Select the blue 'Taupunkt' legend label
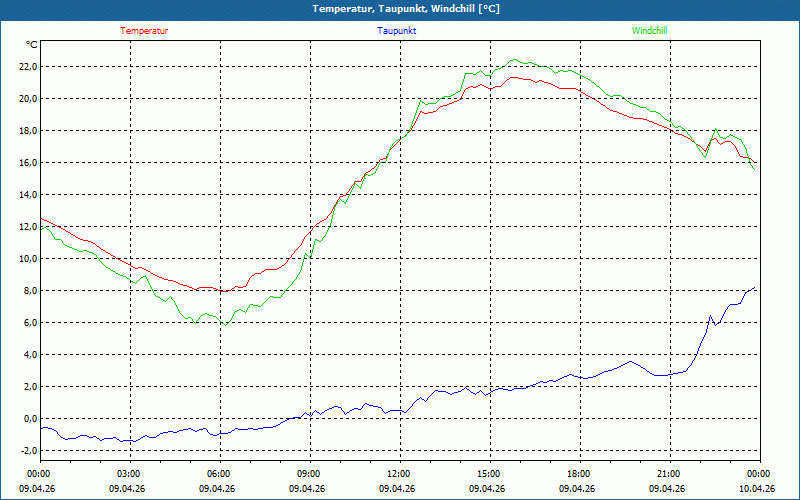 click(x=396, y=31)
